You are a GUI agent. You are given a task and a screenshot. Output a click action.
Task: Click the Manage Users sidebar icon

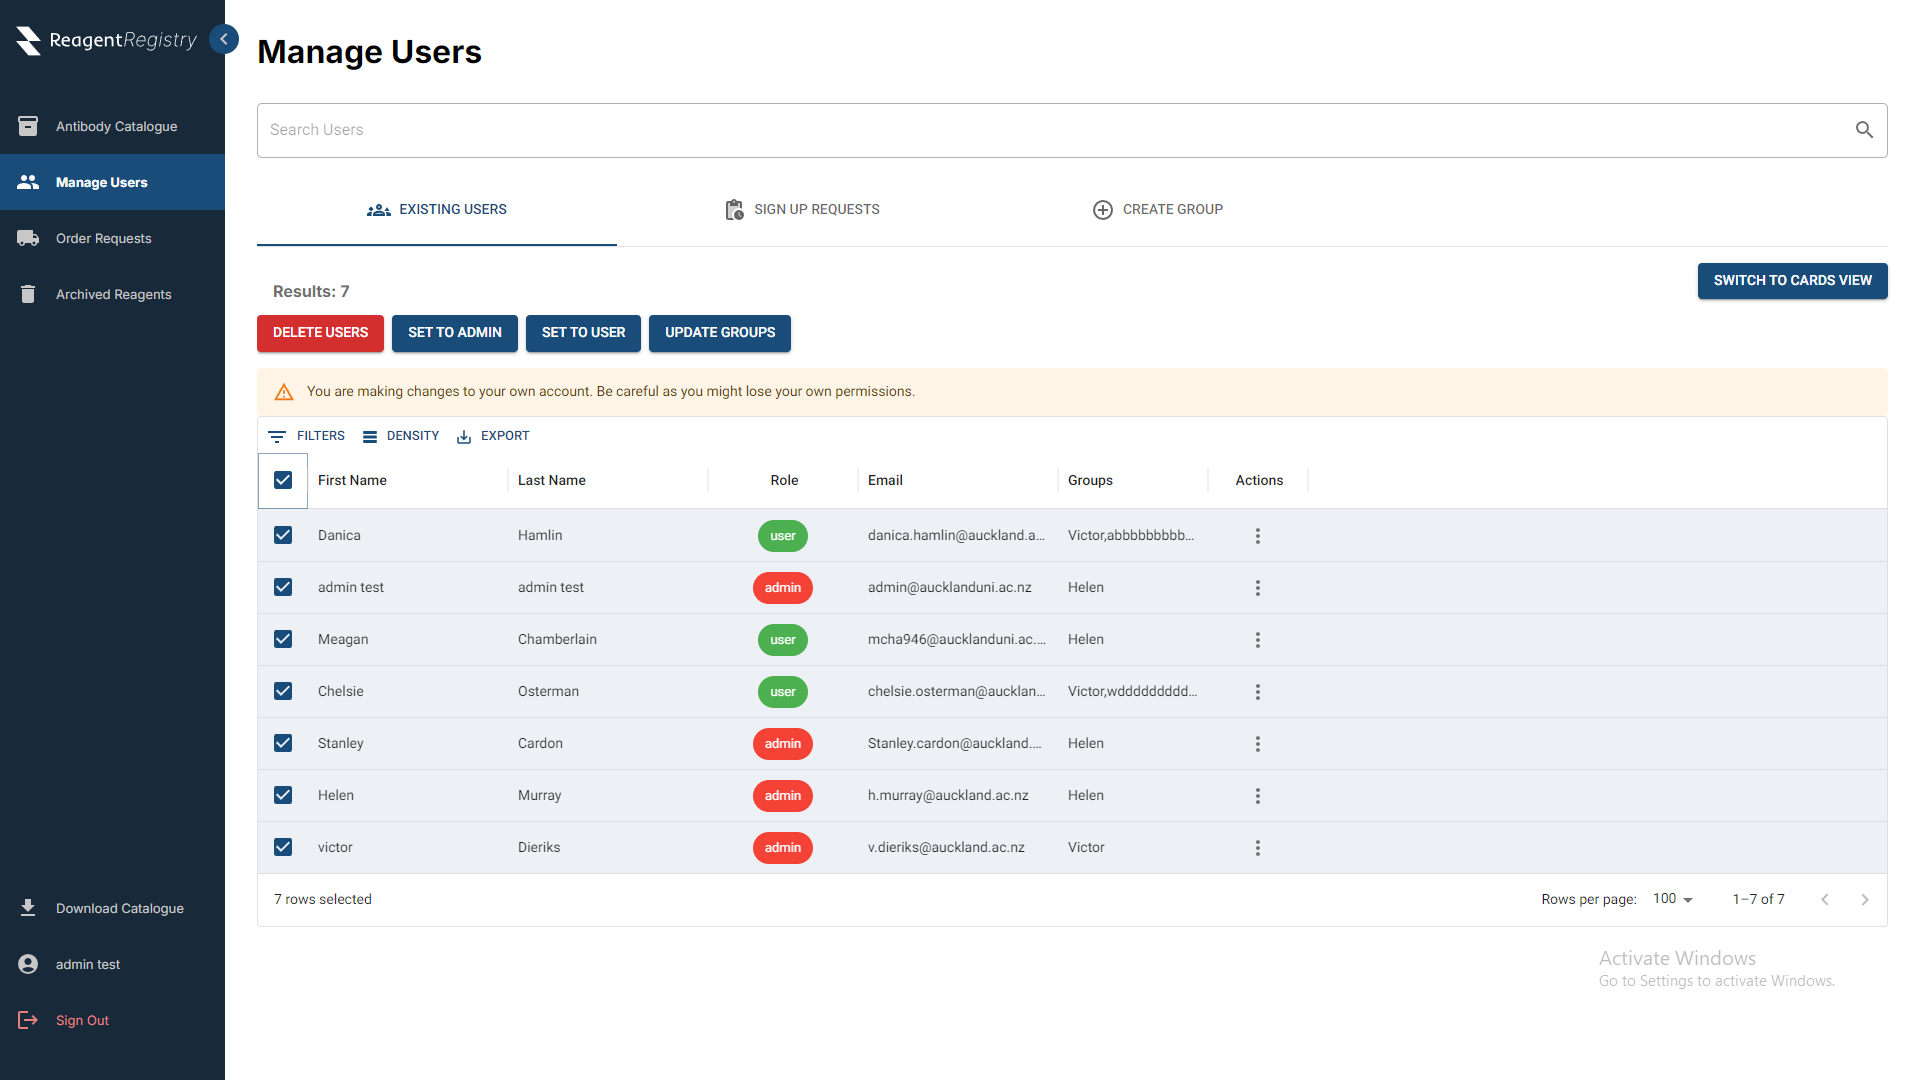pos(29,182)
